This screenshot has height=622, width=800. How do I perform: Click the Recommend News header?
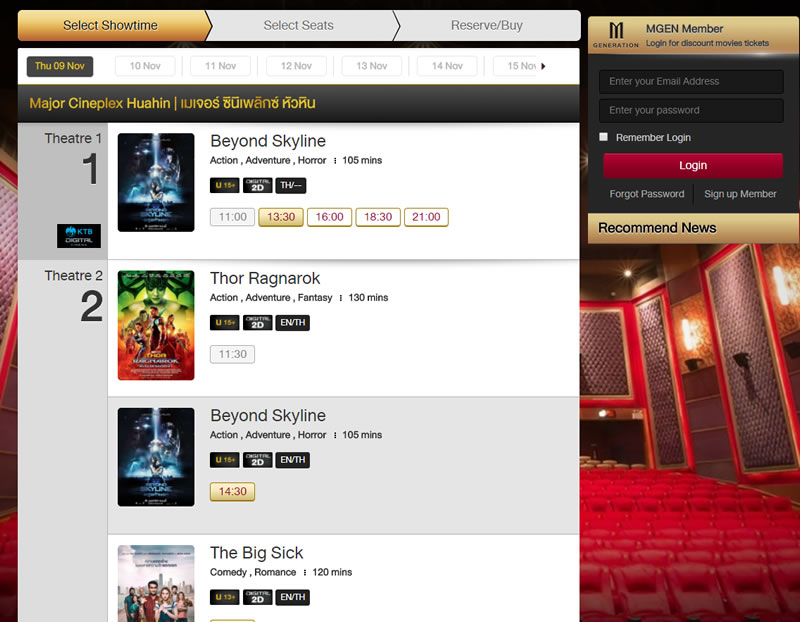[657, 228]
